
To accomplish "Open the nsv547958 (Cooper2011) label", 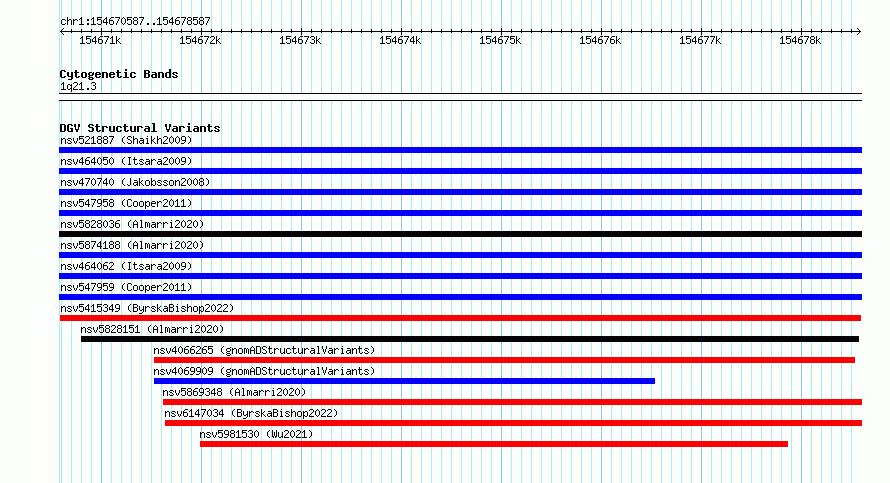I will (x=126, y=203).
